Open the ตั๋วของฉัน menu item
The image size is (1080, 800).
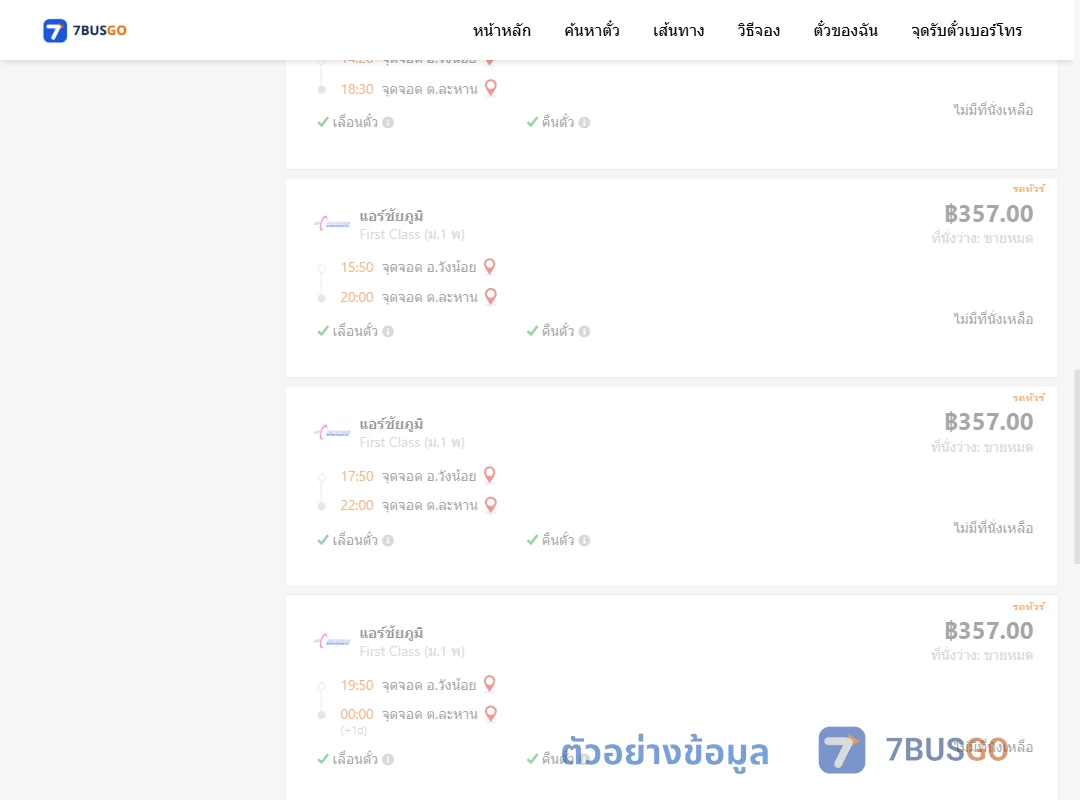click(845, 30)
